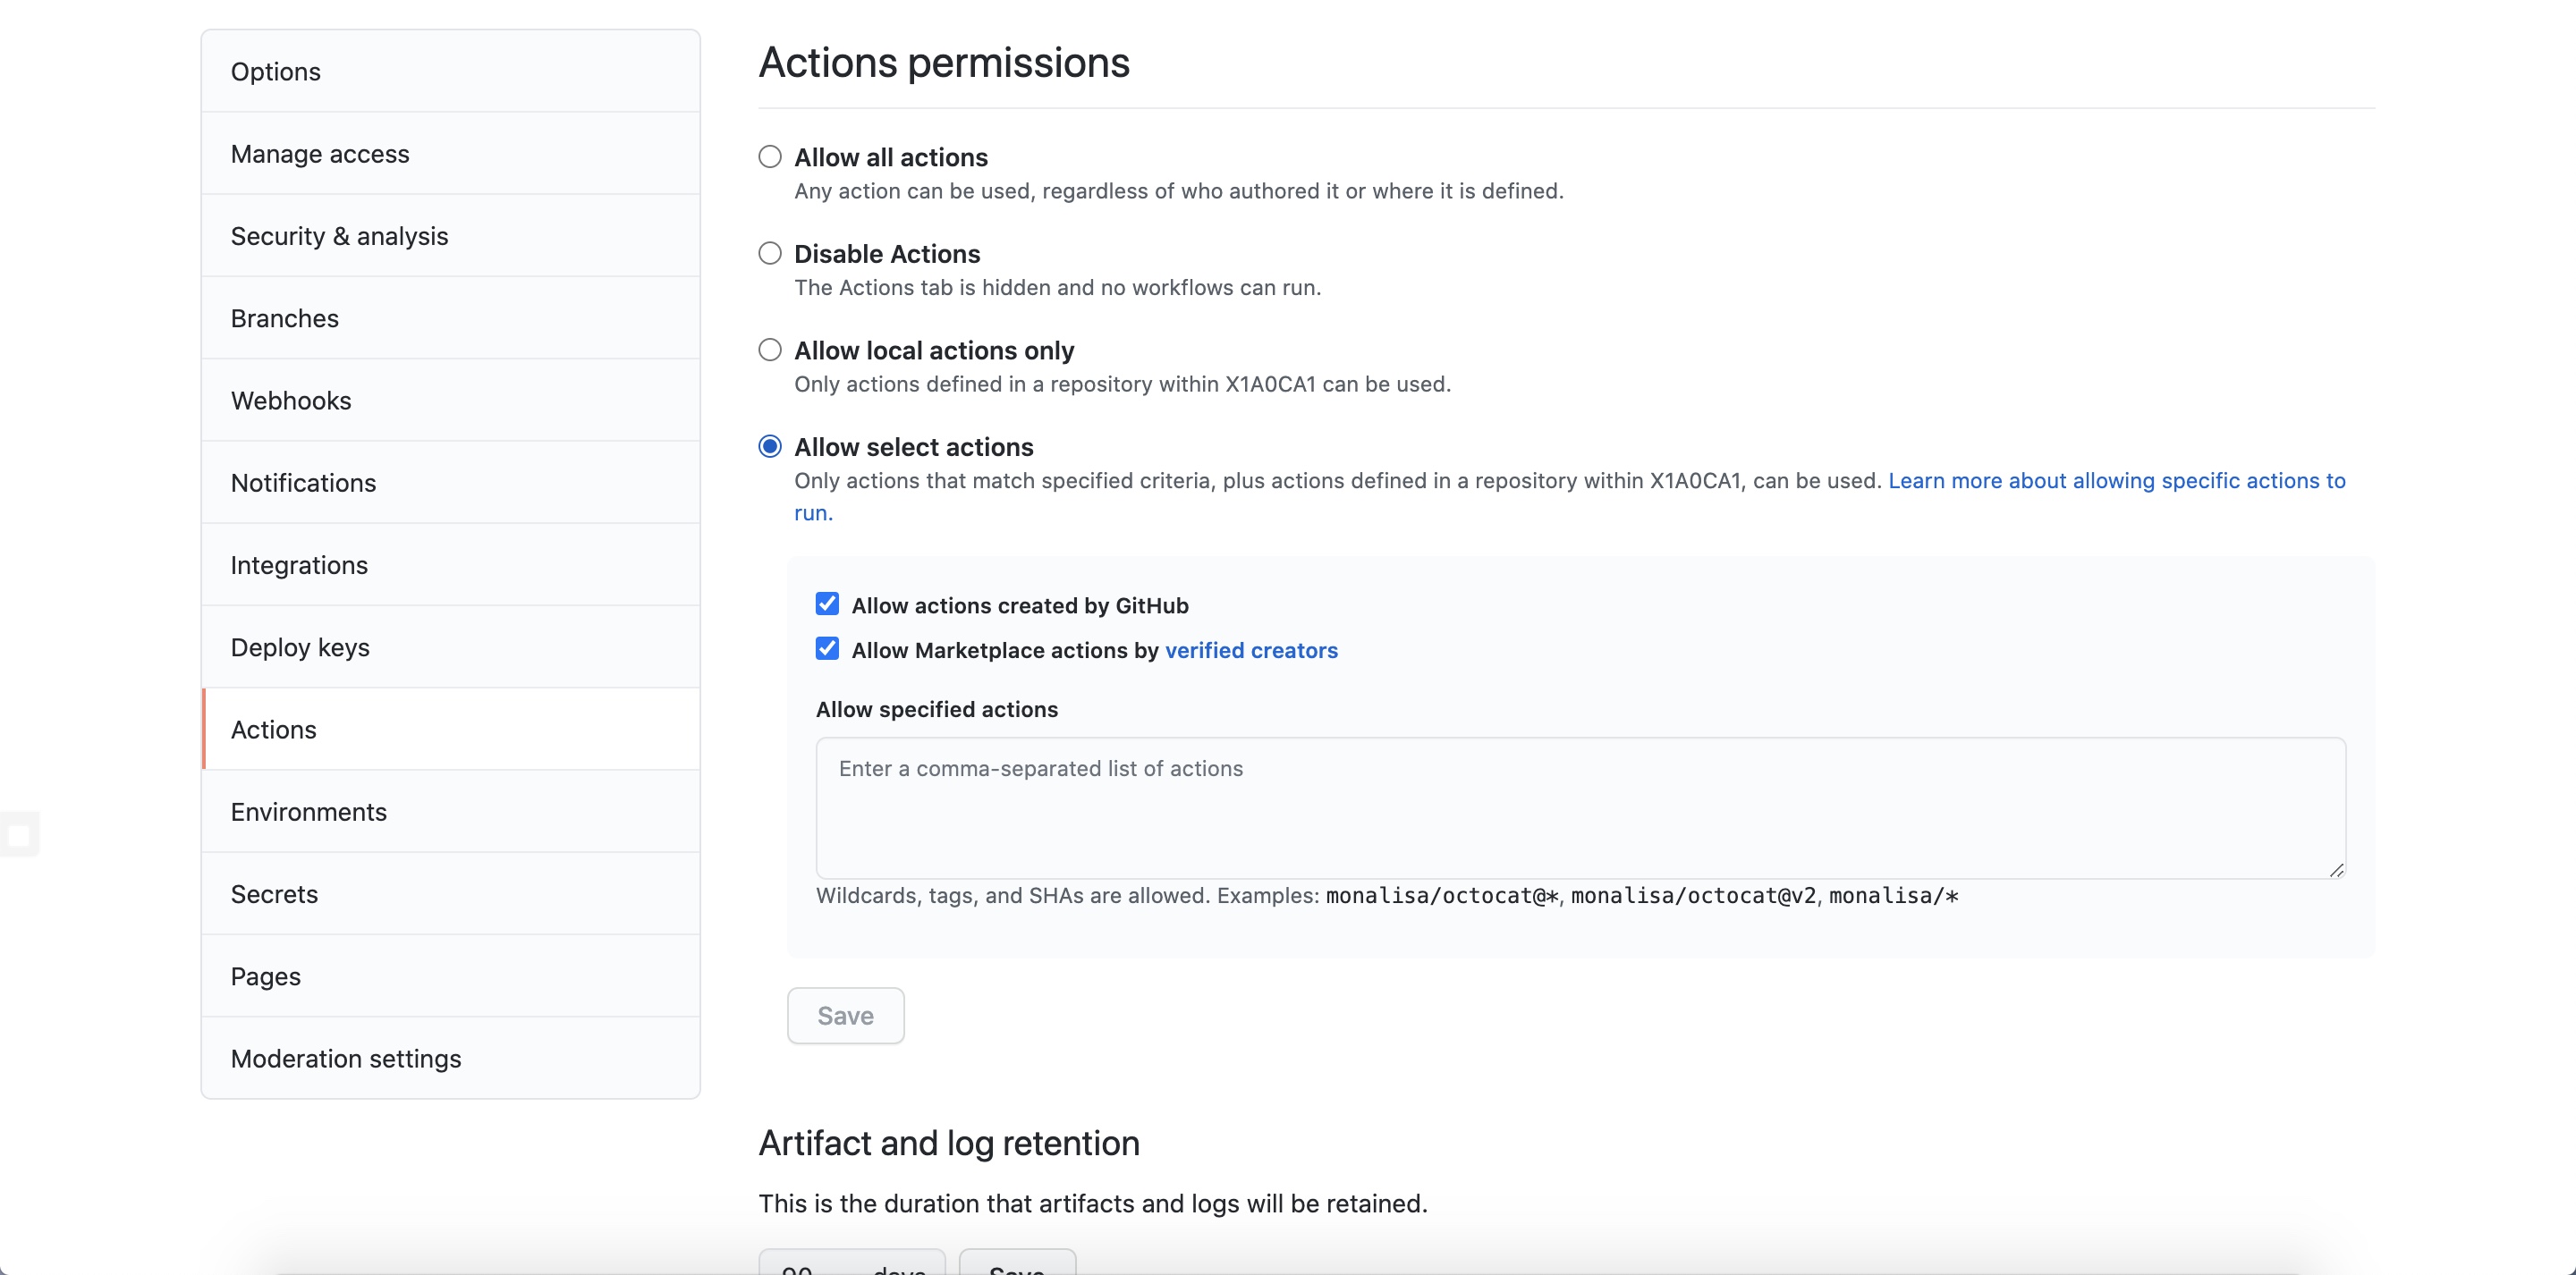This screenshot has height=1275, width=2576.
Task: Uncheck Allow actions created by GitHub
Action: 827,604
